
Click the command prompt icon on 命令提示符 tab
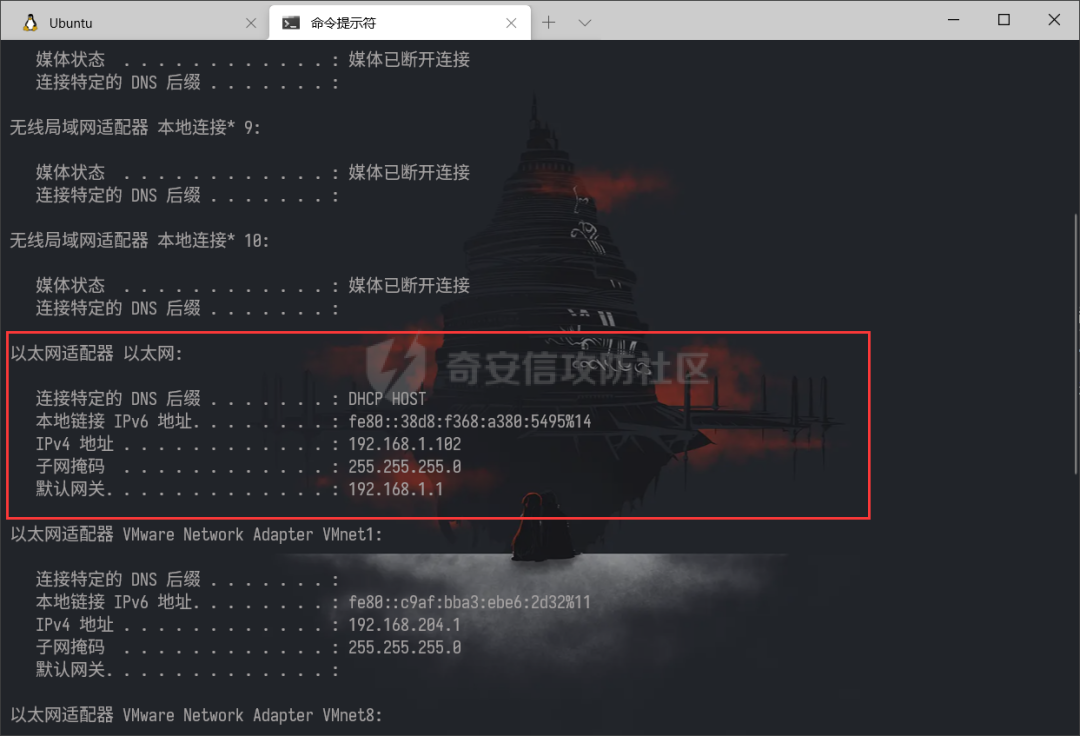(x=291, y=23)
